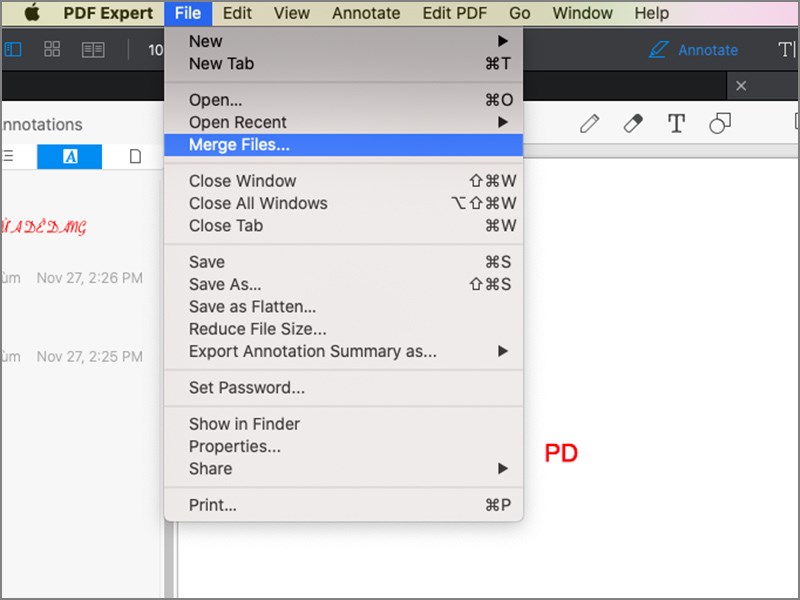Screen dimensions: 800x600
Task: Show the outline list sidebar tab
Action: click(8, 156)
